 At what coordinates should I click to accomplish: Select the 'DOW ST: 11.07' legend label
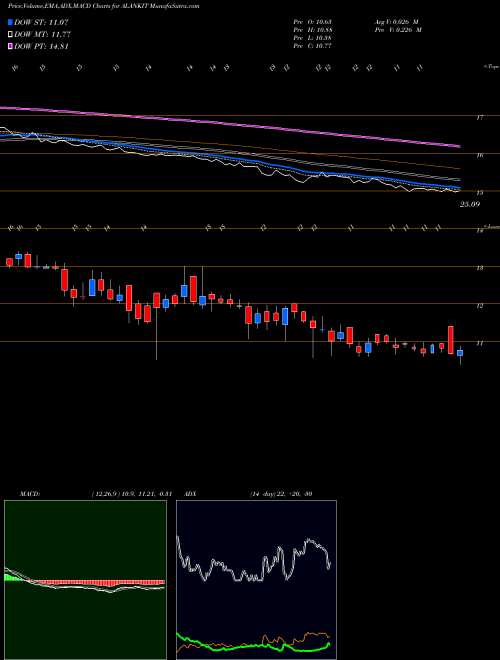[41, 22]
